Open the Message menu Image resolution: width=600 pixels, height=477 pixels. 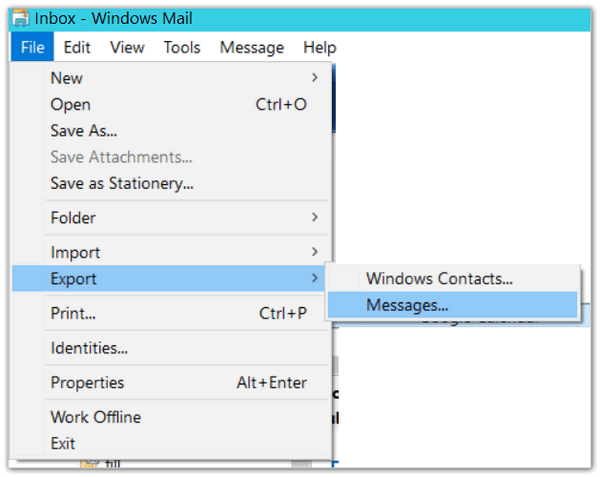tap(251, 47)
